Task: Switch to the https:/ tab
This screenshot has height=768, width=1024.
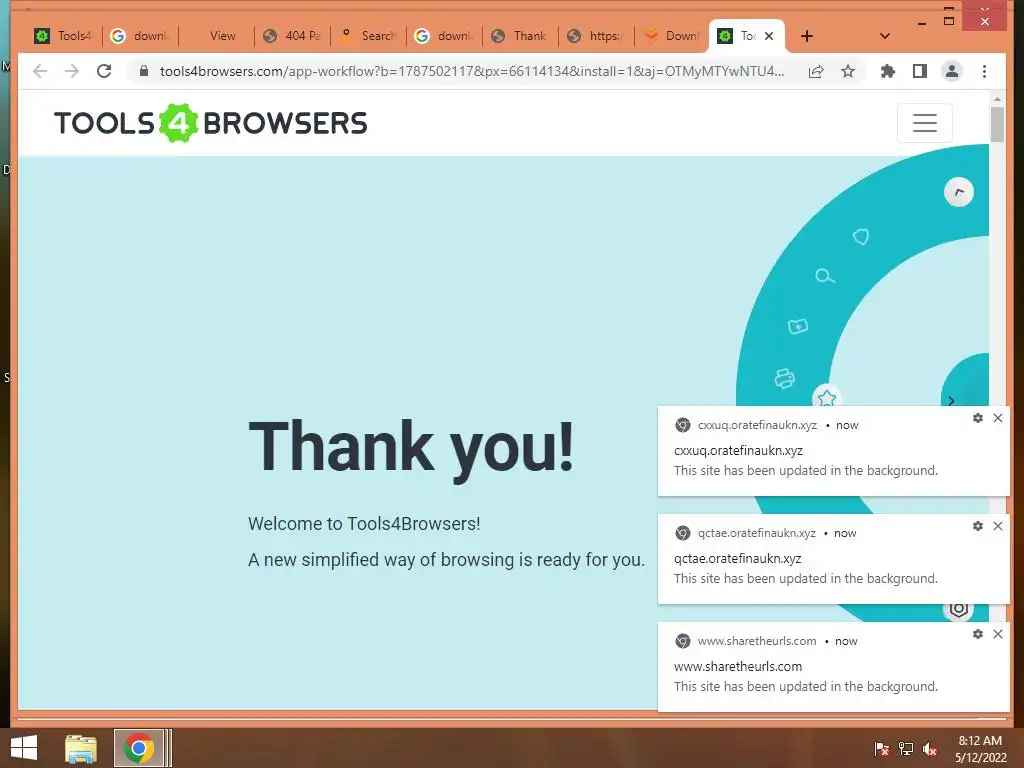Action: (596, 36)
